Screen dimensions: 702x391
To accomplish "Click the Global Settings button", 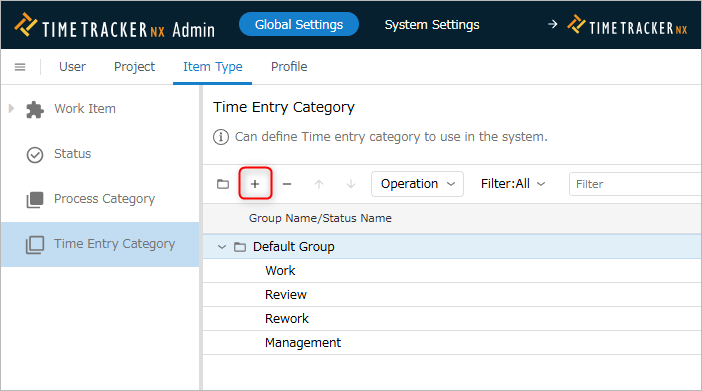I will [299, 24].
